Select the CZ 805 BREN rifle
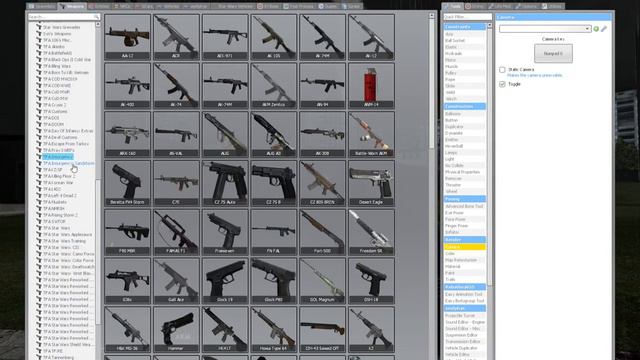640x360 pixels. (322, 183)
